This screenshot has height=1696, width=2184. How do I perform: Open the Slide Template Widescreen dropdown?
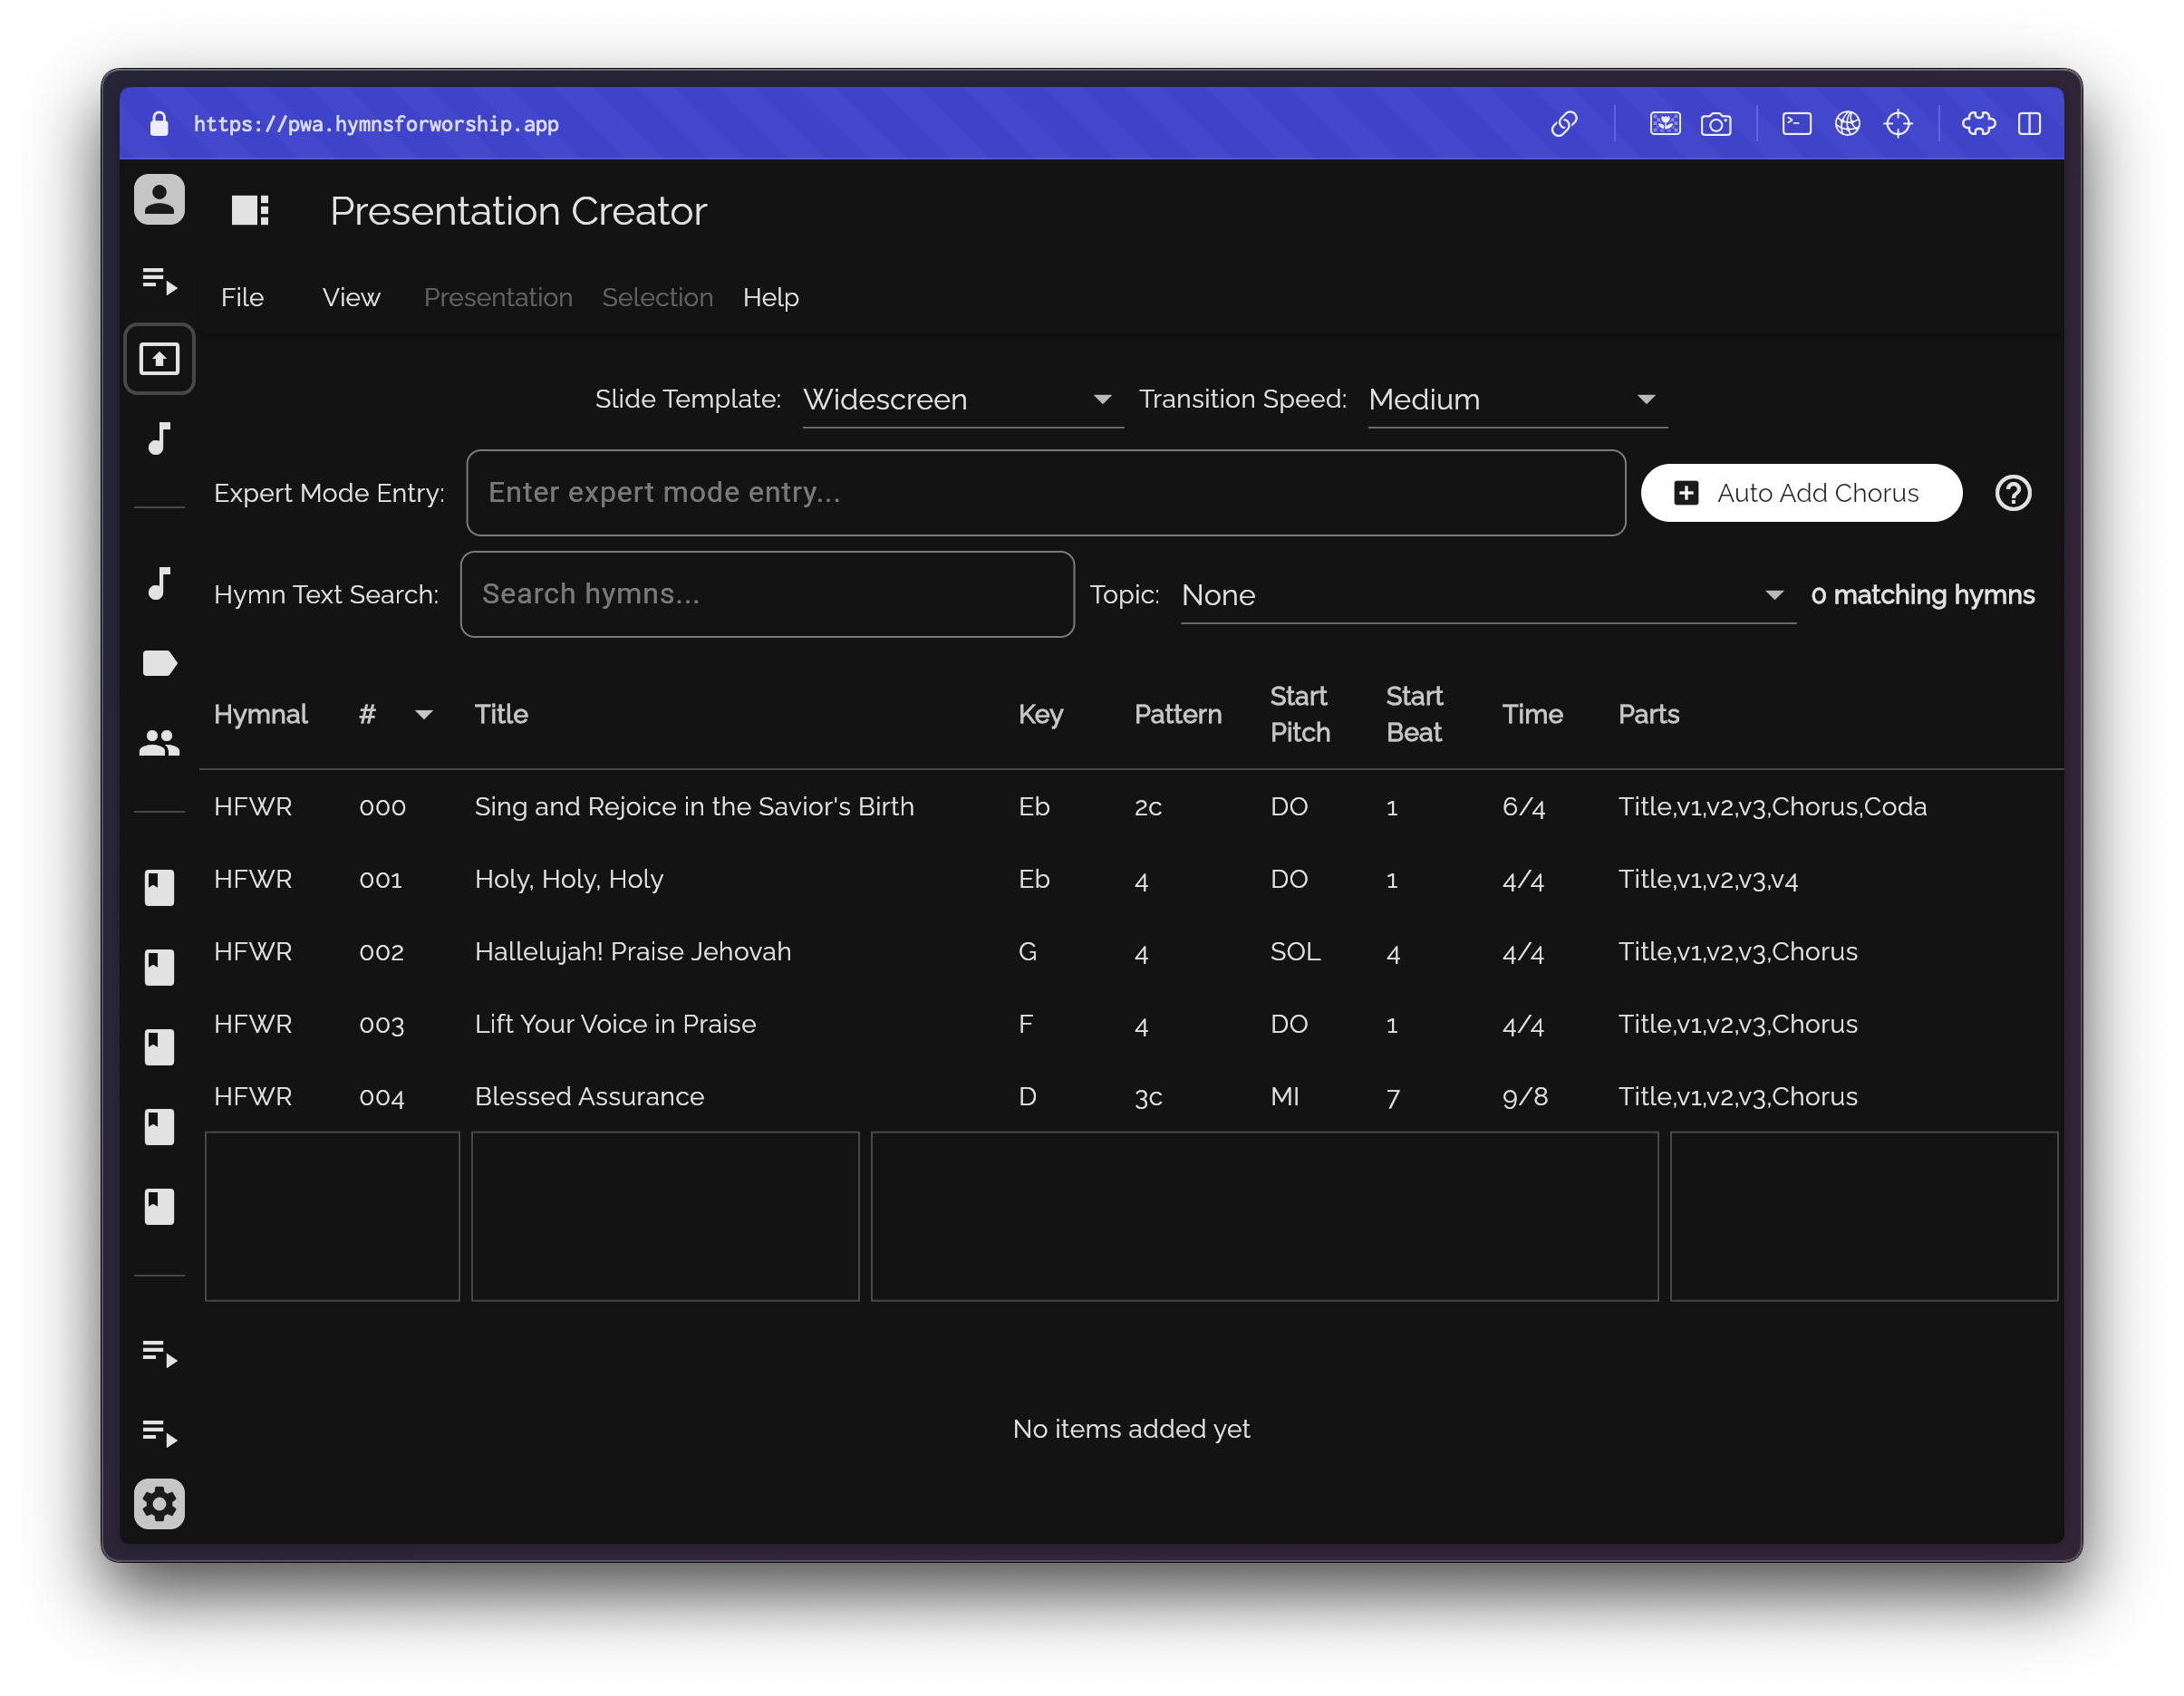click(963, 400)
